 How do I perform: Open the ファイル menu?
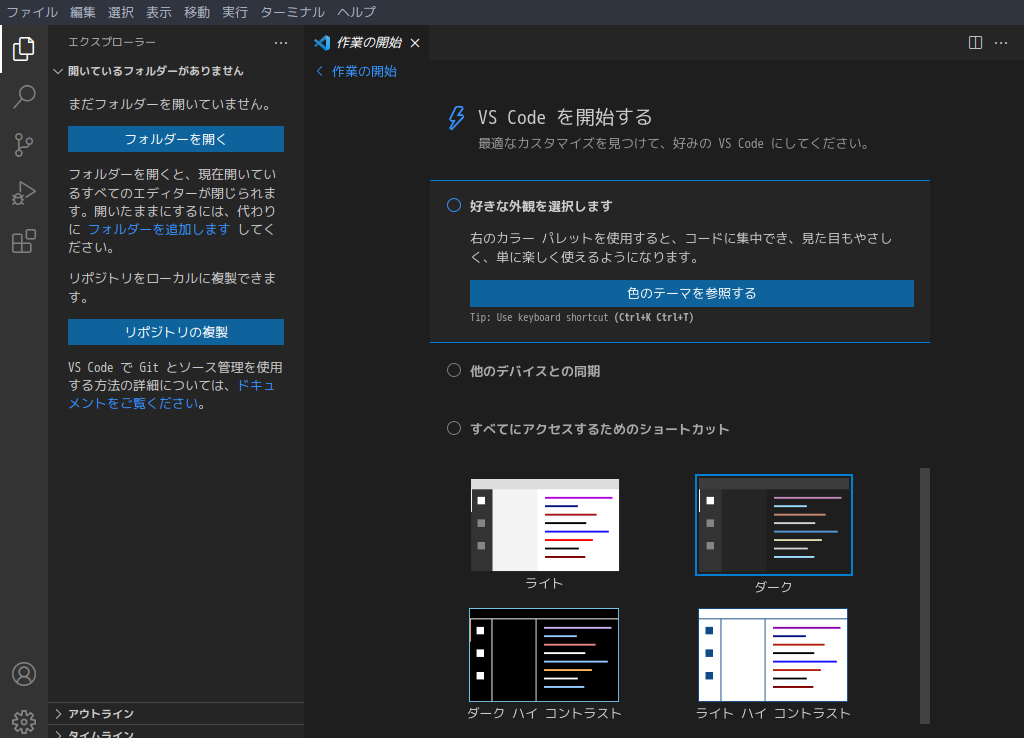tap(32, 12)
